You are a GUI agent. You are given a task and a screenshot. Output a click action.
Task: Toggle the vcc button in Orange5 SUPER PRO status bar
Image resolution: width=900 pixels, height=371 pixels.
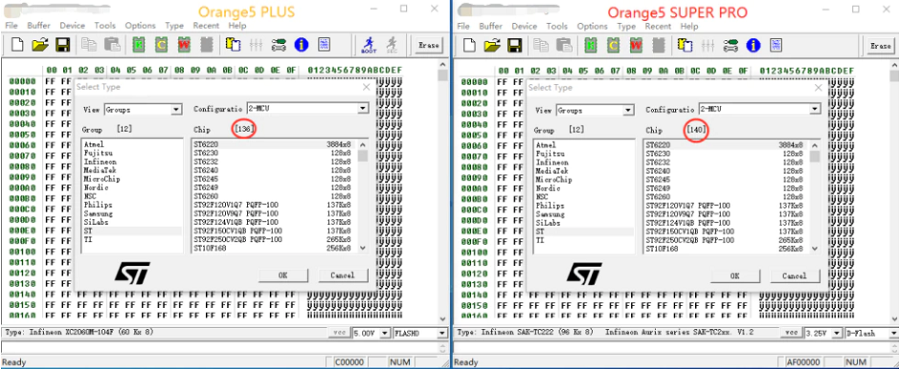tap(791, 333)
